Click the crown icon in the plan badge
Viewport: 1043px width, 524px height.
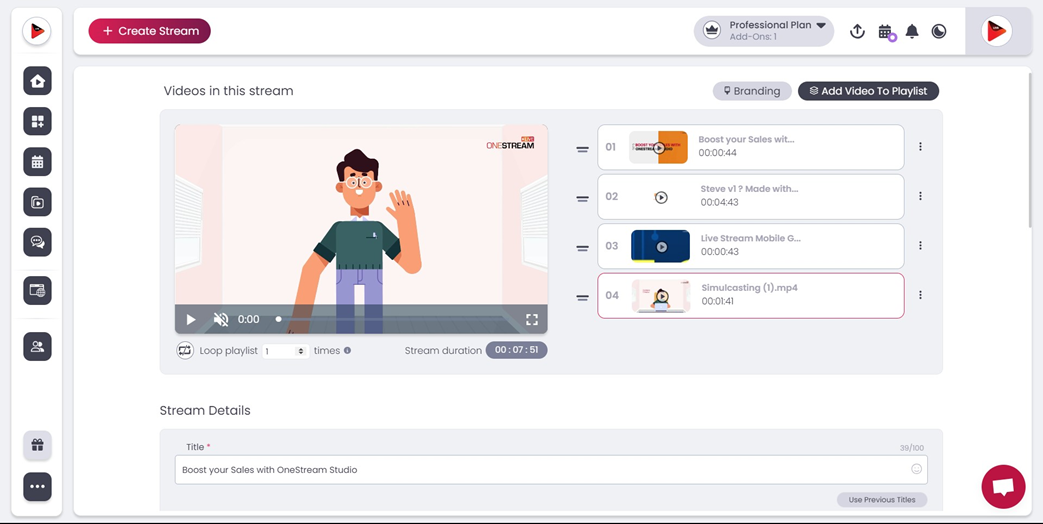[x=712, y=31]
